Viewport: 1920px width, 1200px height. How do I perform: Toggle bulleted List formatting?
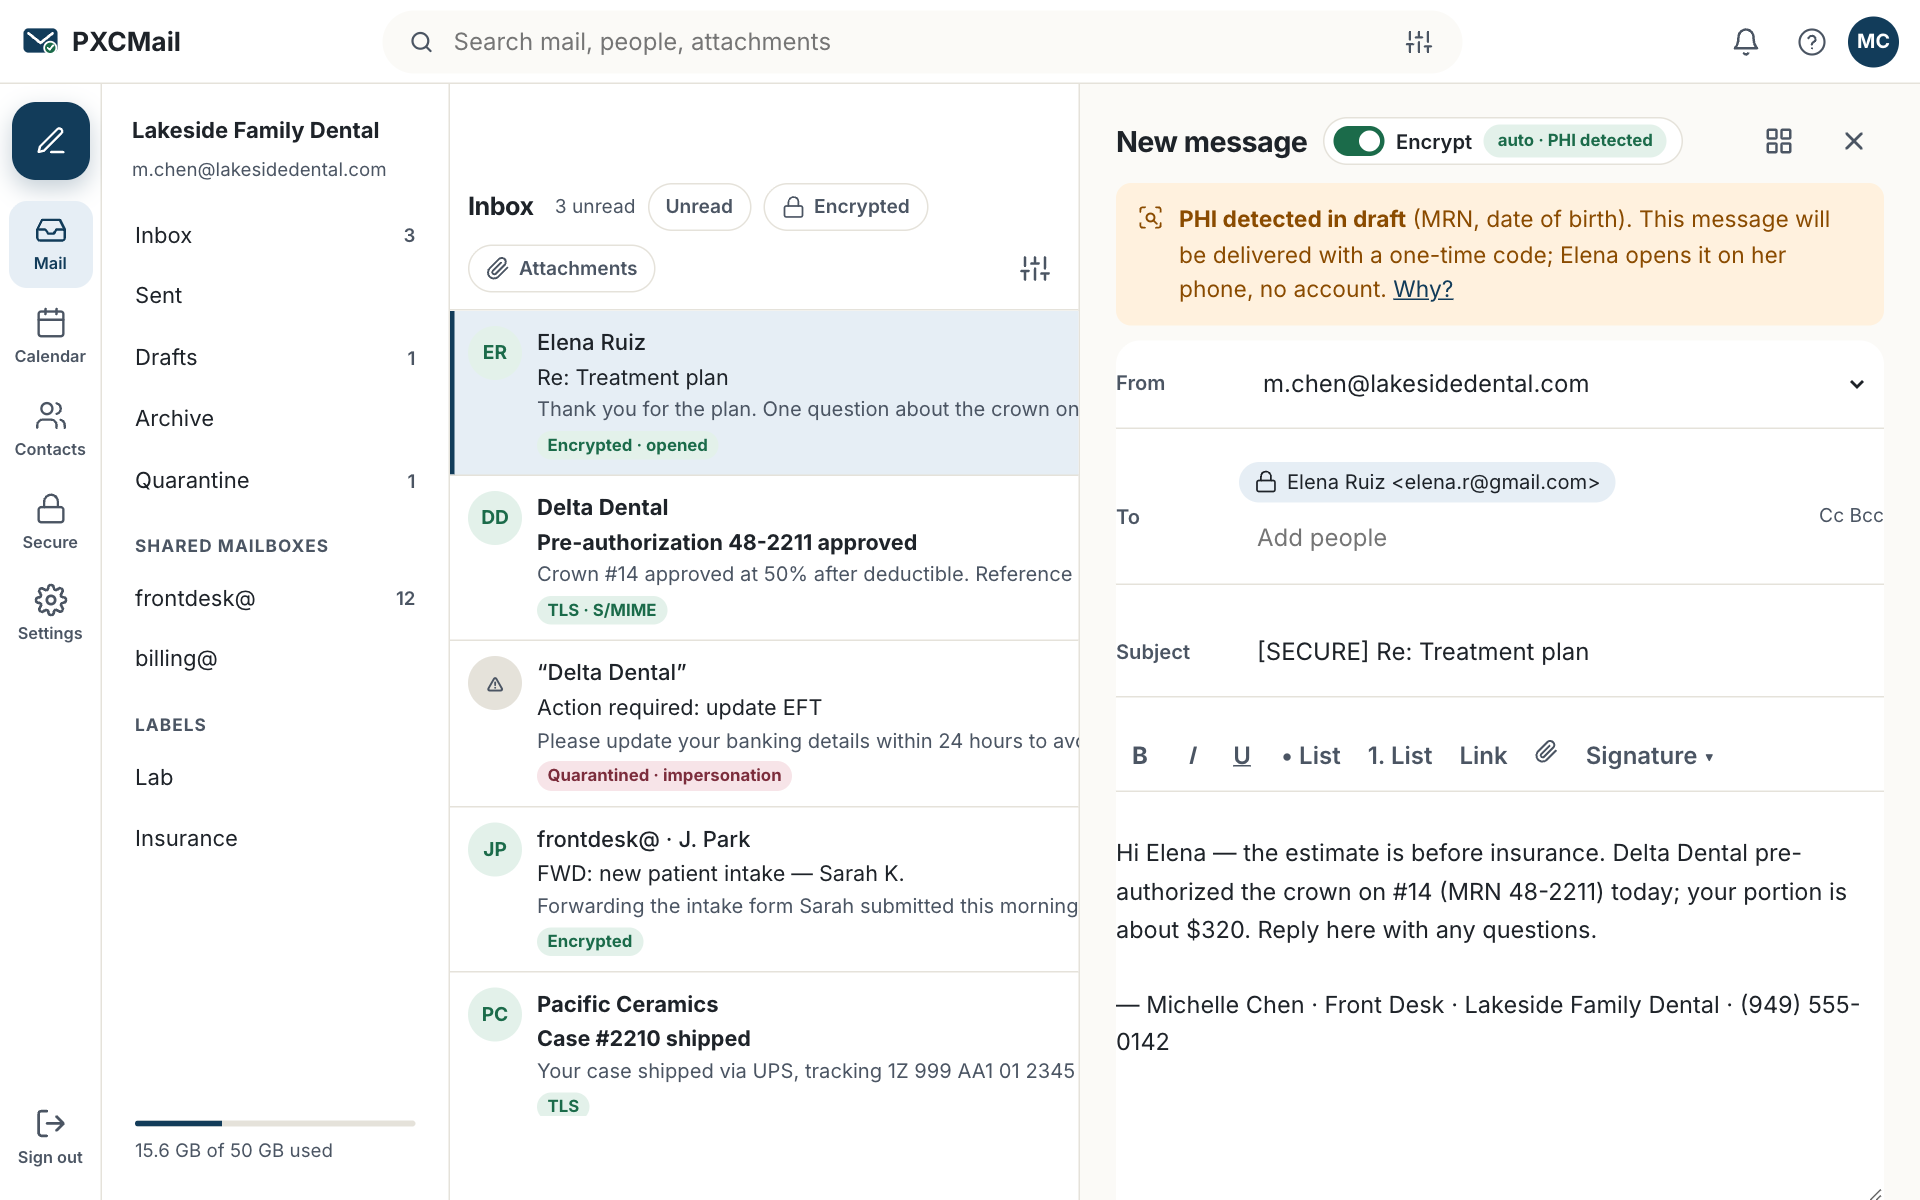click(x=1311, y=755)
